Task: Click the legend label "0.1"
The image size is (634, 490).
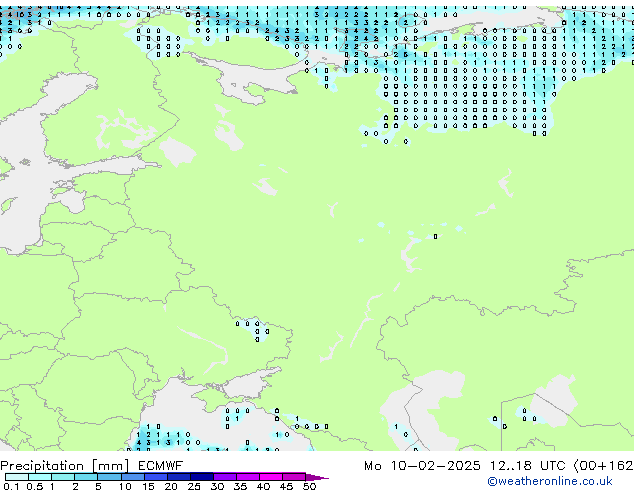Action: 11,486
